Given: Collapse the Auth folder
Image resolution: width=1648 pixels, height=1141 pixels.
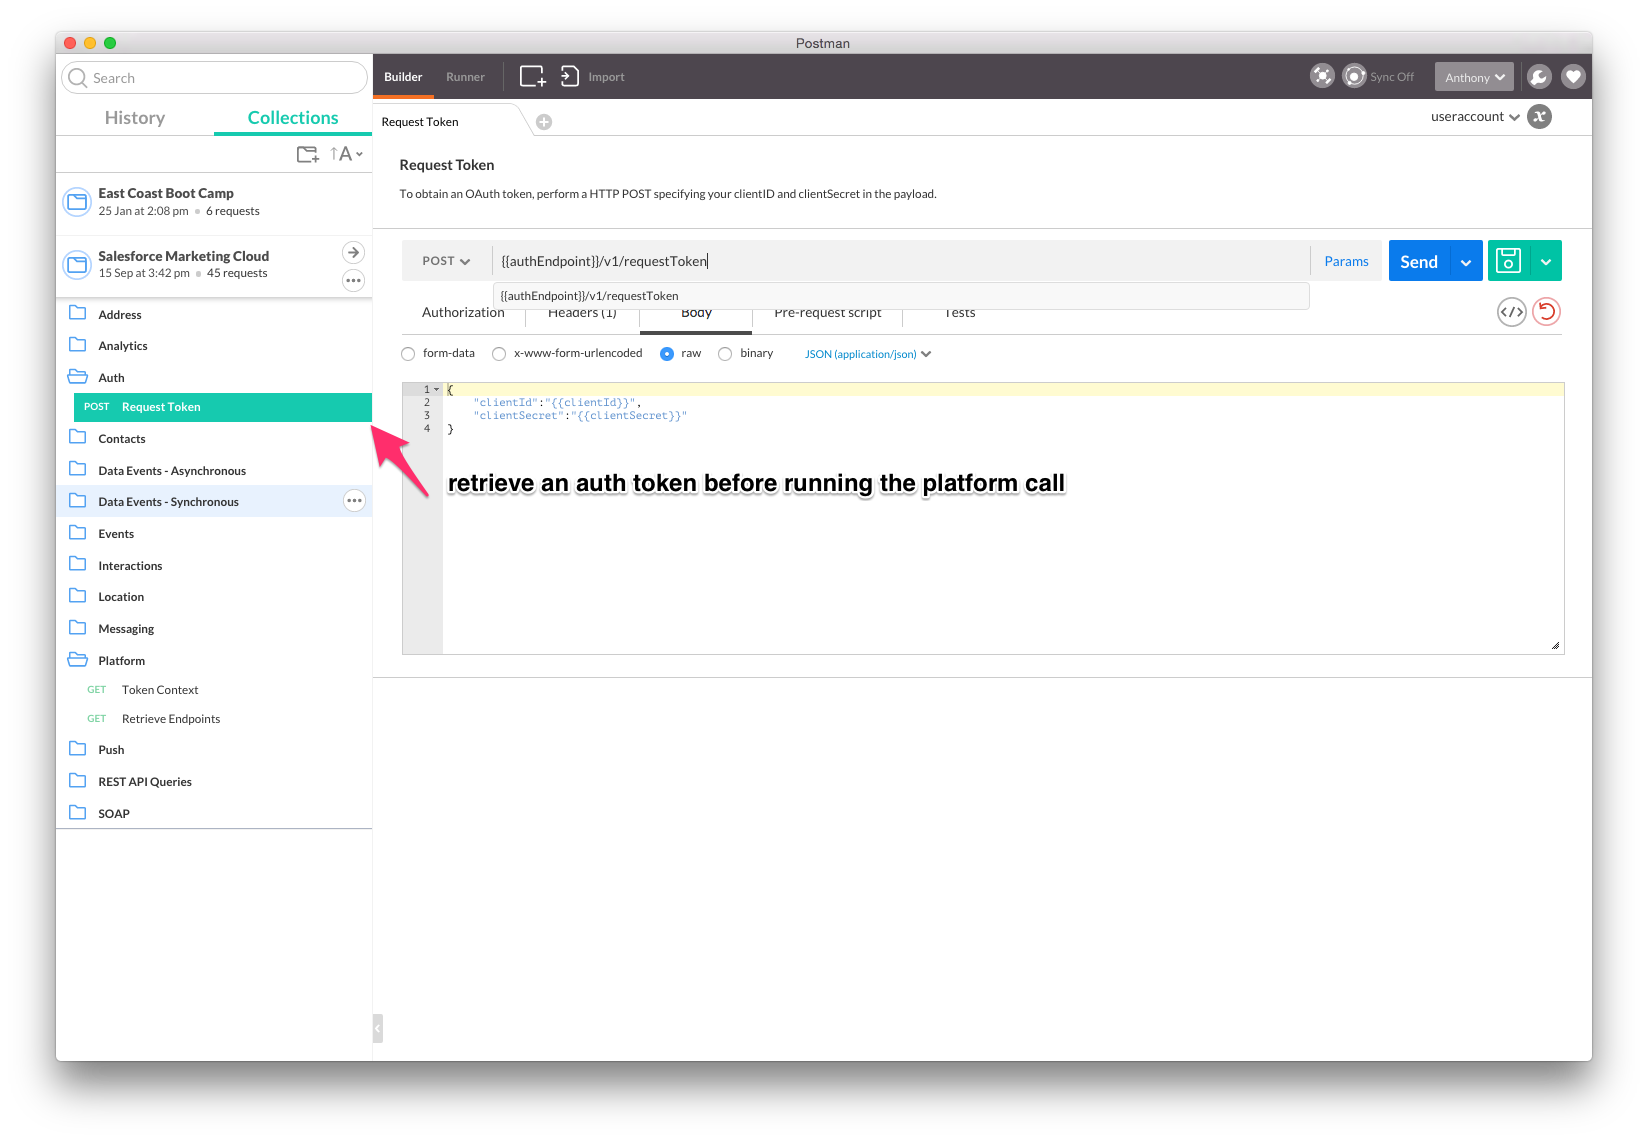Looking at the screenshot, I should (x=77, y=376).
